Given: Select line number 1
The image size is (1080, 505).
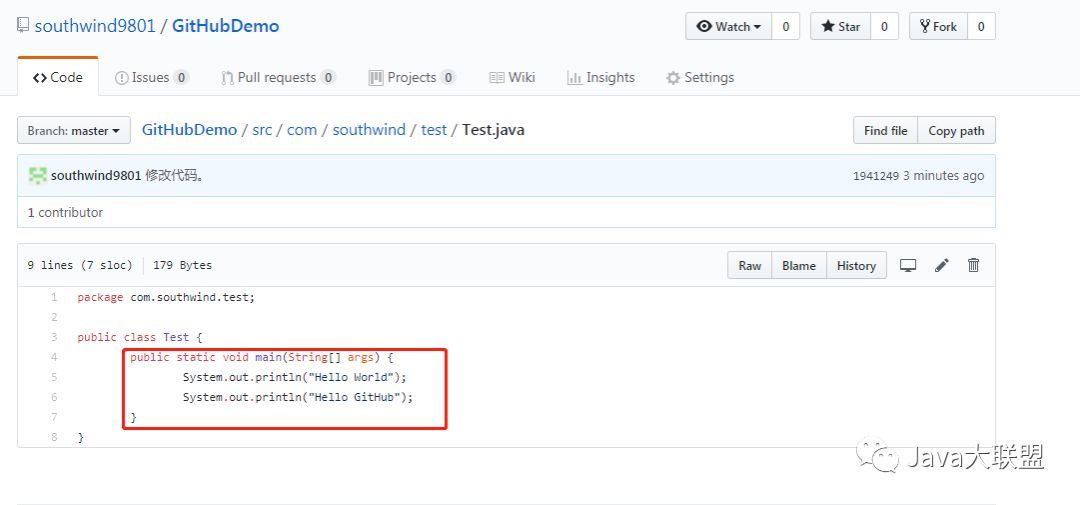Looking at the screenshot, I should pos(54,297).
